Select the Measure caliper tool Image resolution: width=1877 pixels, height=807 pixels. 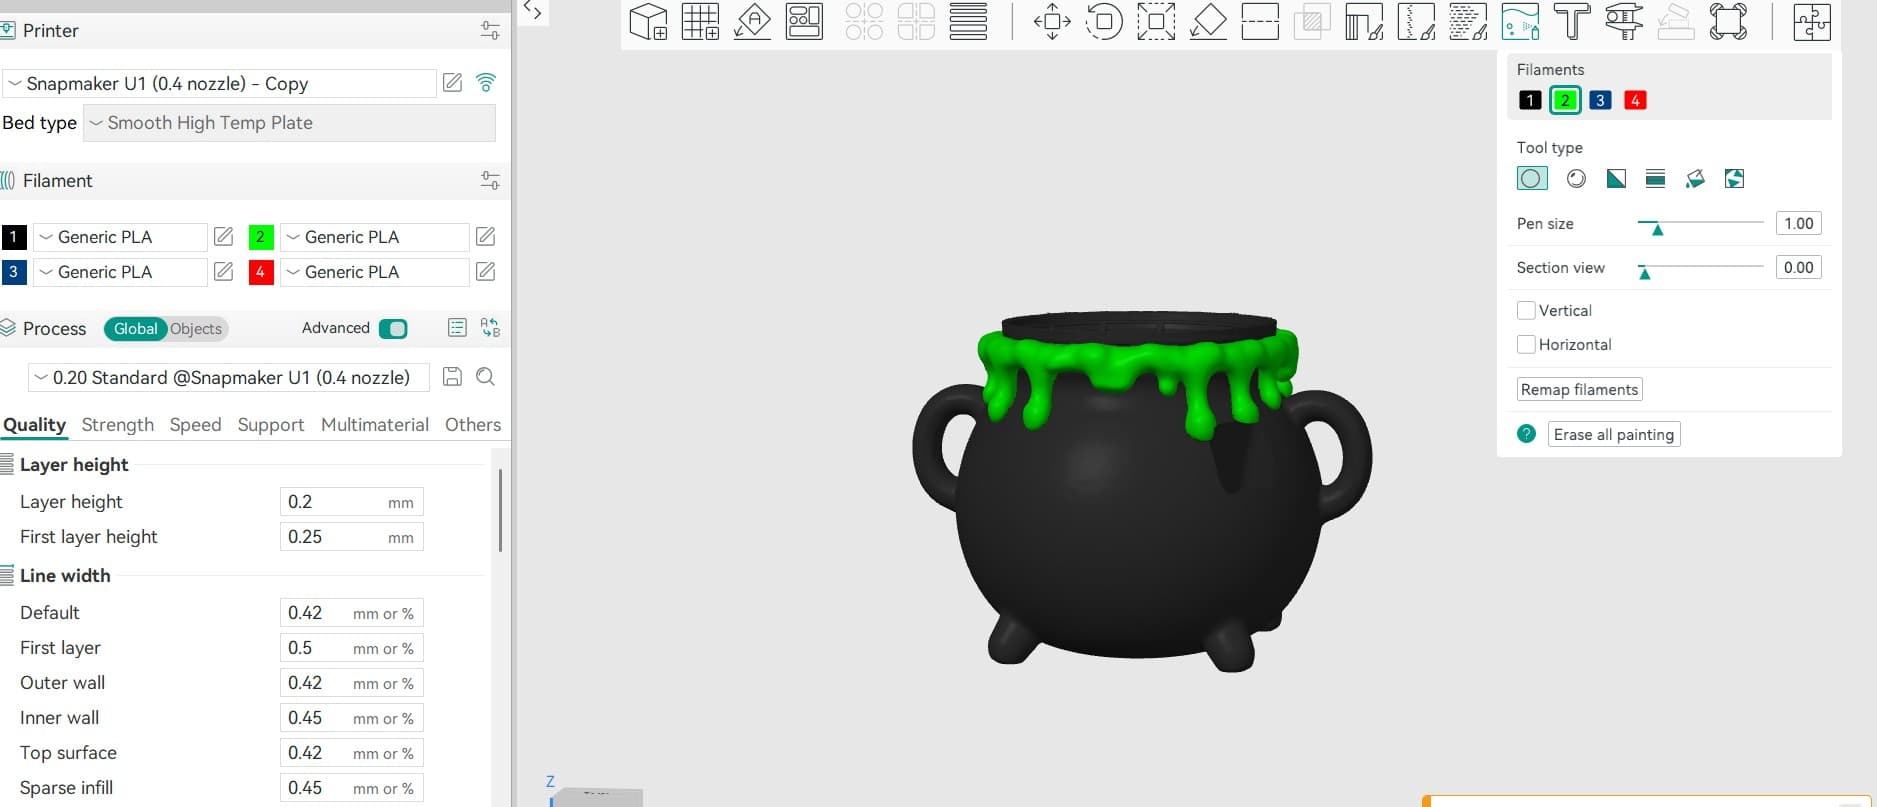[1624, 21]
